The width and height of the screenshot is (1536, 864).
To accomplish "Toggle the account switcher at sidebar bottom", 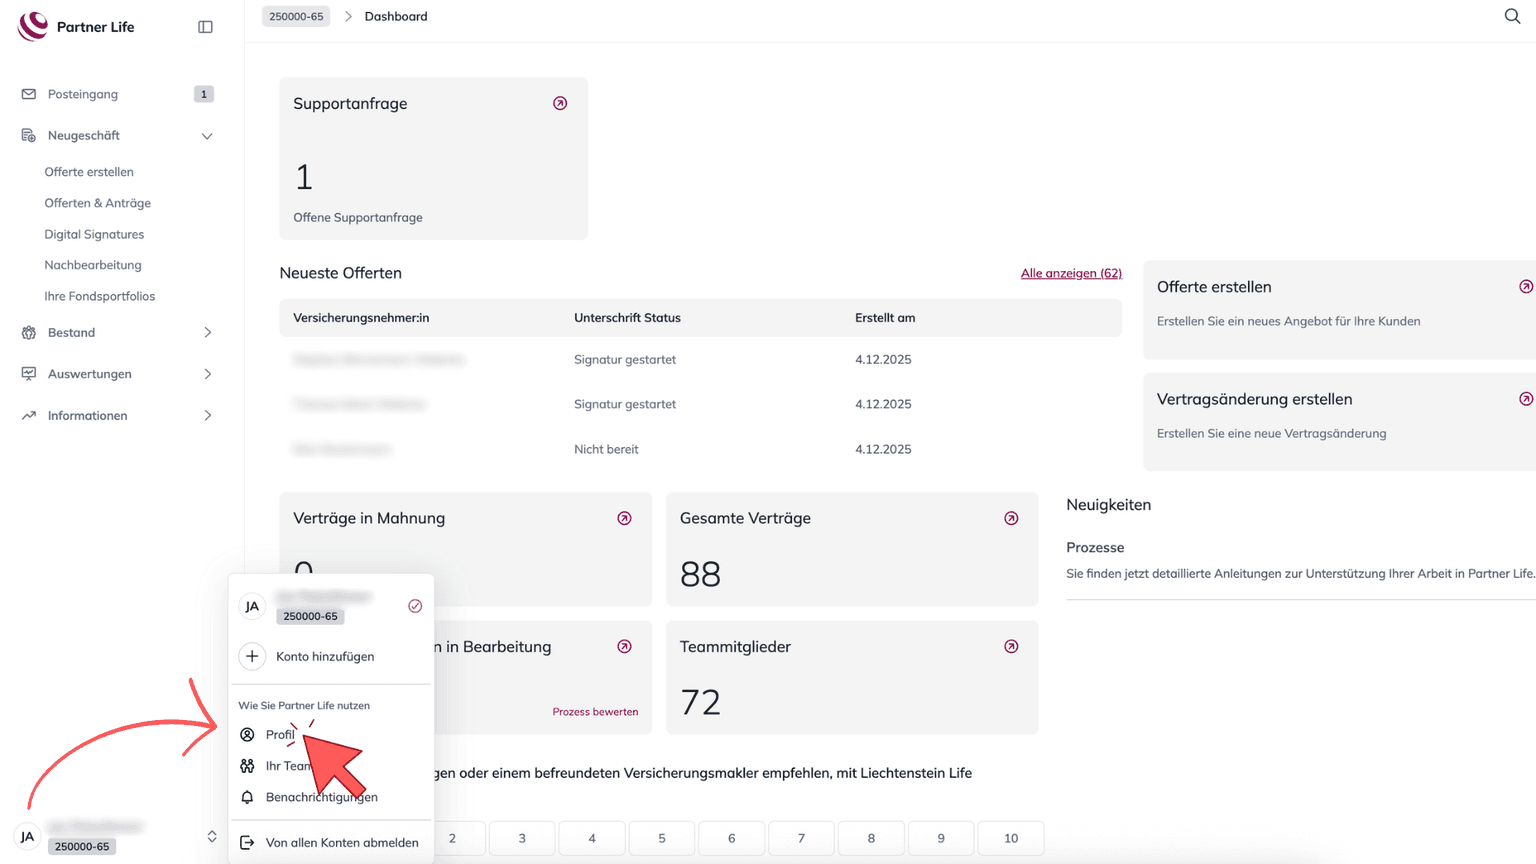I will point(211,836).
